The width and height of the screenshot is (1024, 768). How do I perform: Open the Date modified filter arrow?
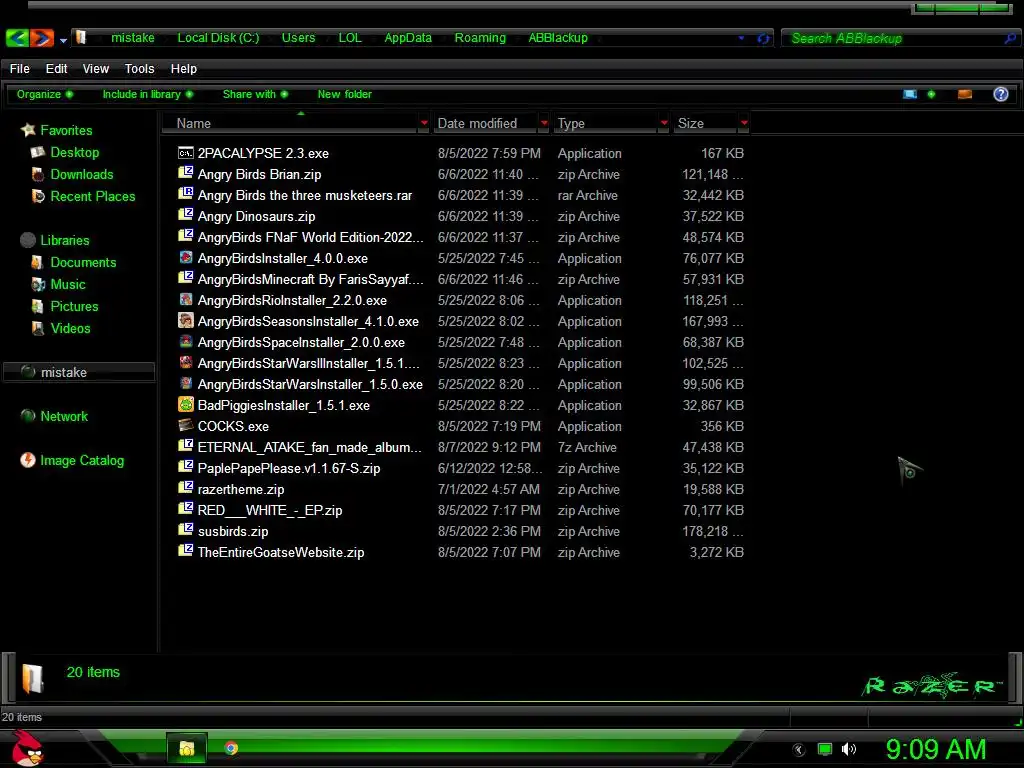pos(544,123)
